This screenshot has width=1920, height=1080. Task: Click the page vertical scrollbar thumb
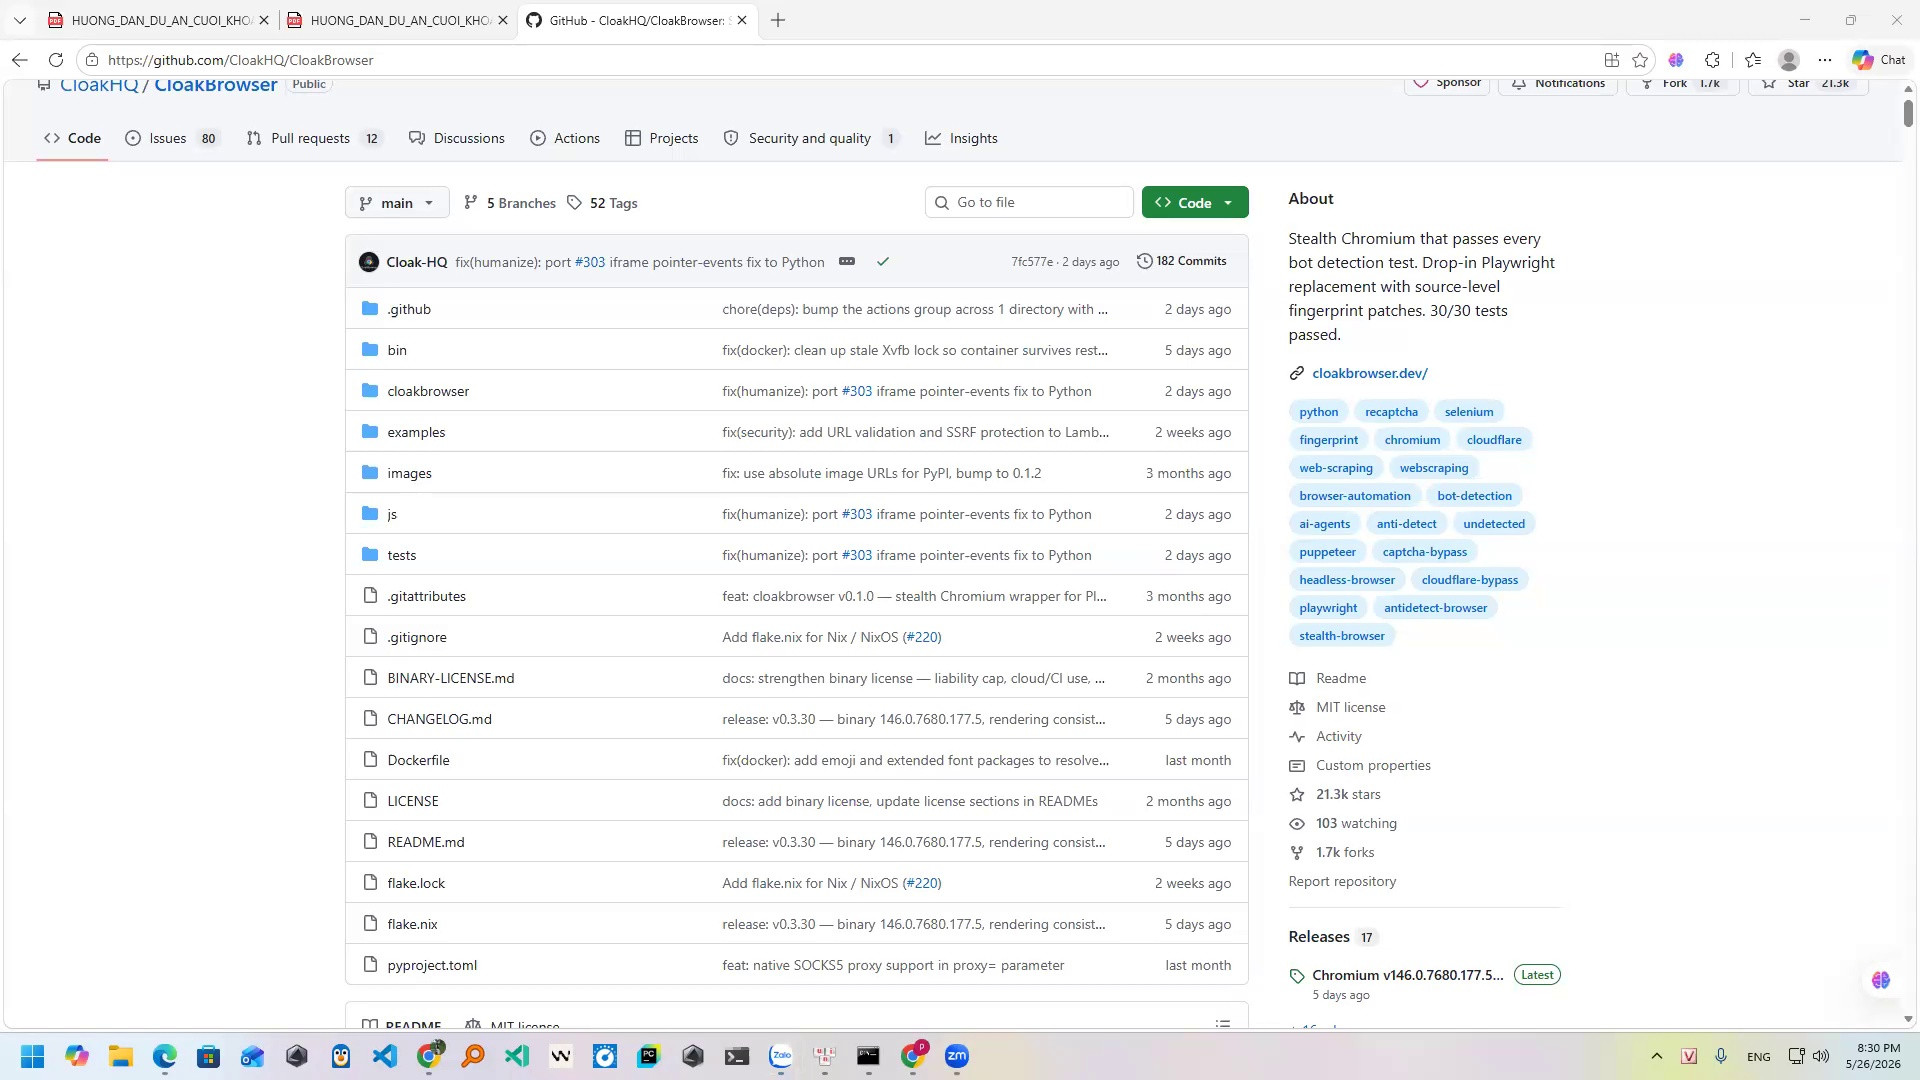coord(1908,113)
